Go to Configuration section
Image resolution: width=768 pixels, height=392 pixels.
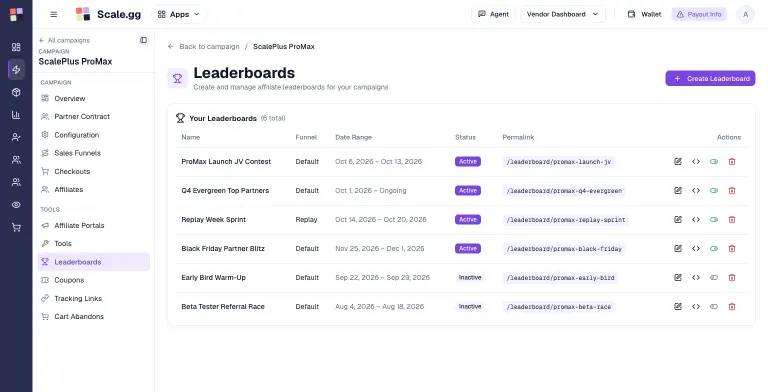[x=93, y=135]
